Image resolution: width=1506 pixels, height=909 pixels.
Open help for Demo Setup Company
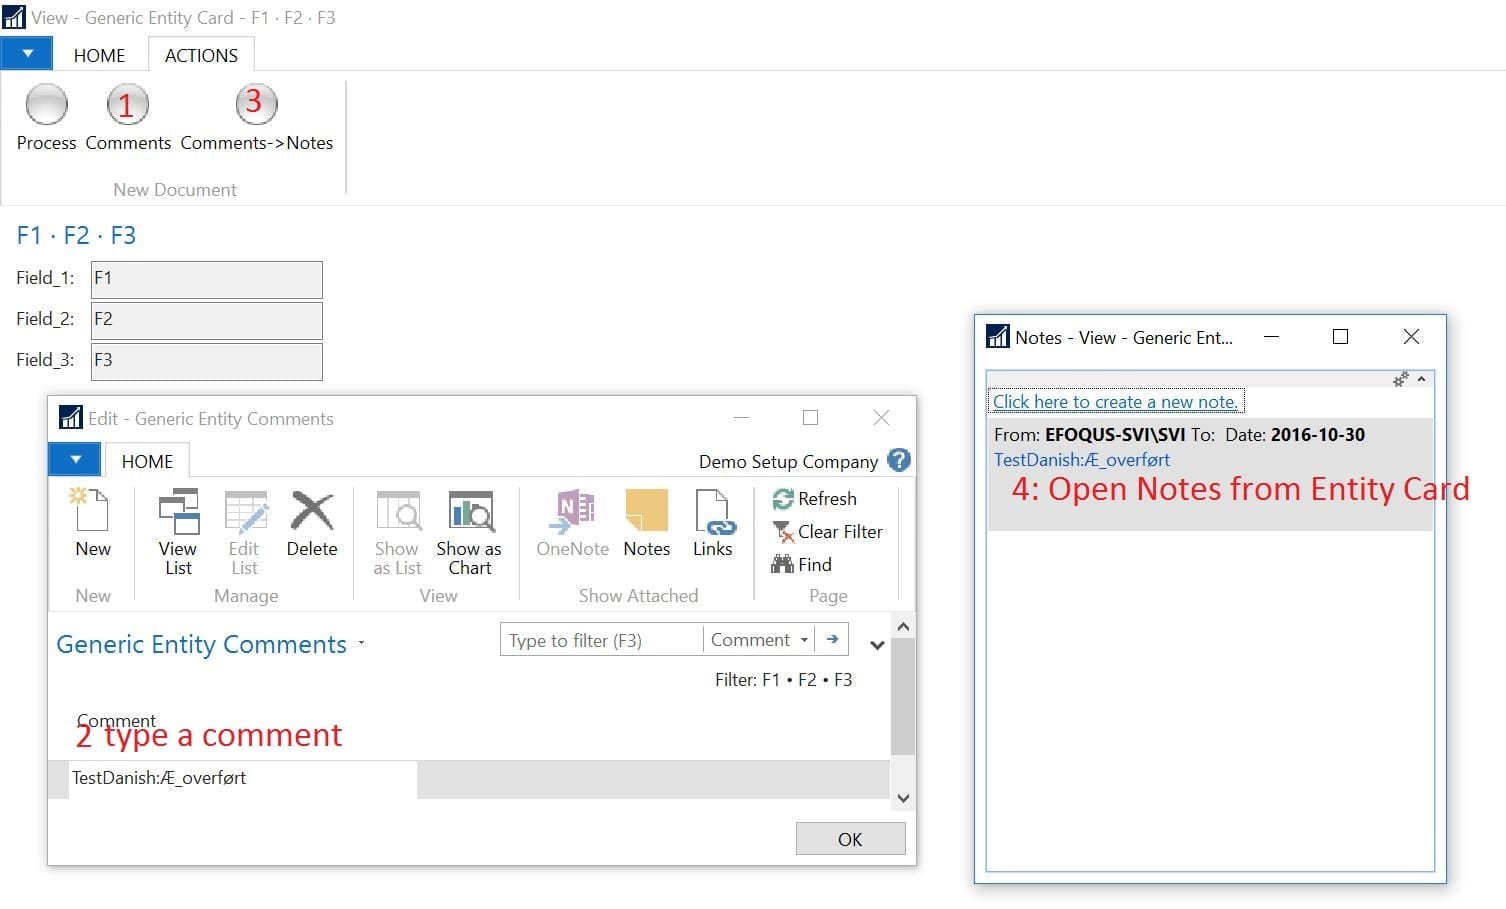point(899,460)
